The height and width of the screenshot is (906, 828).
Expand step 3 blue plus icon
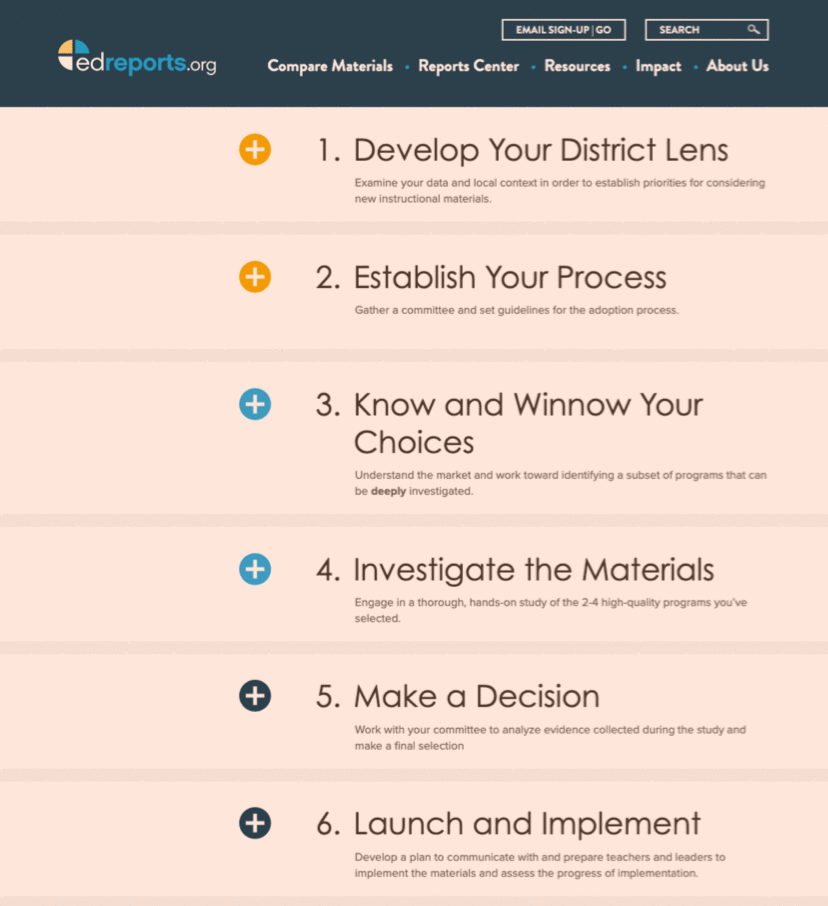point(255,405)
